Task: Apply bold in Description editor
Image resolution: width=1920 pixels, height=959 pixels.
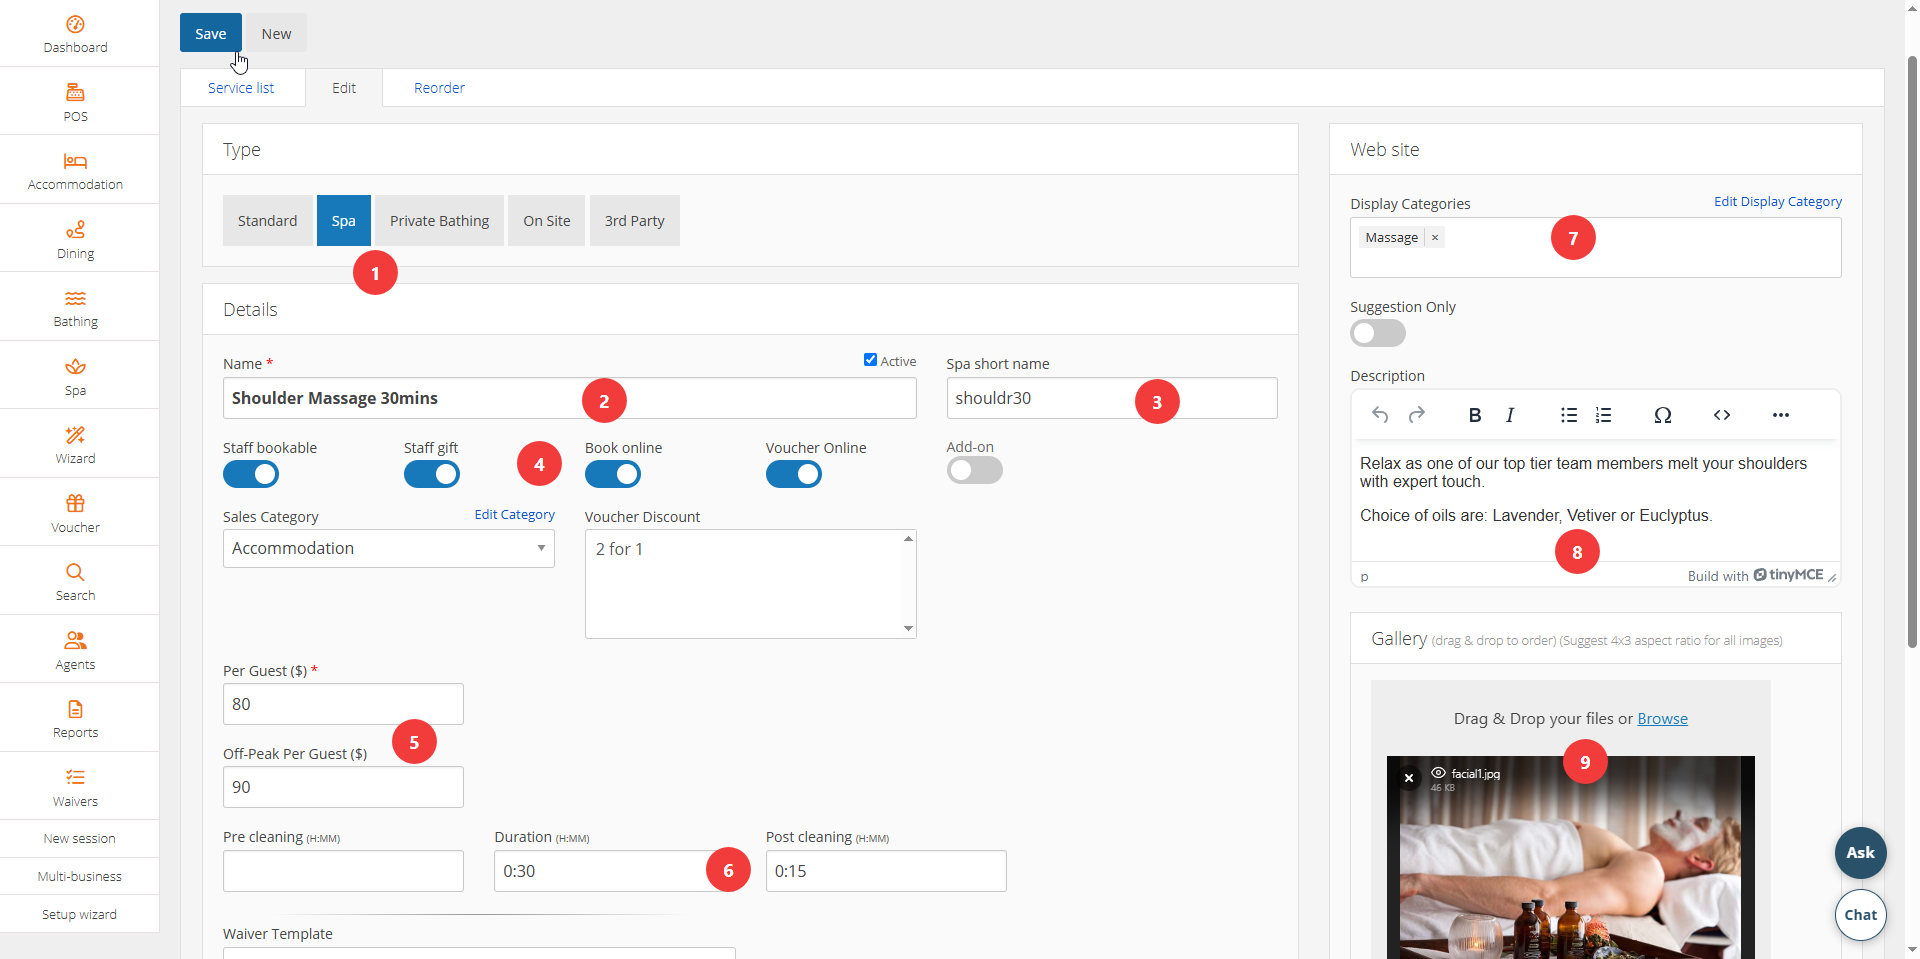Action: pyautogui.click(x=1474, y=415)
